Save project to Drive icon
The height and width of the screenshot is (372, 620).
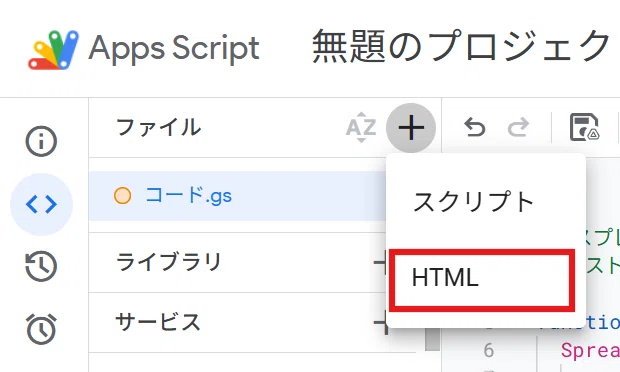(584, 127)
